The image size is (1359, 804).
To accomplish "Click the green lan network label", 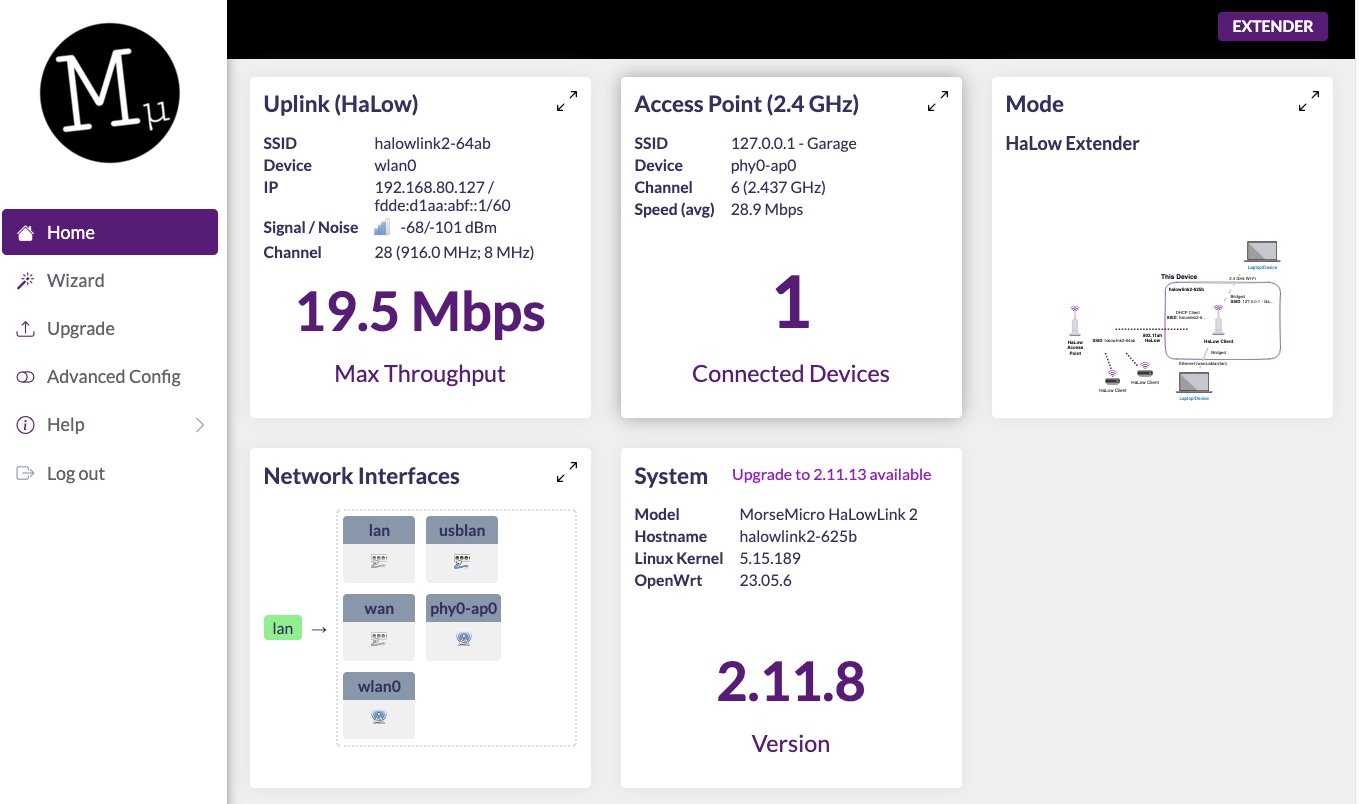I will (x=283, y=628).
